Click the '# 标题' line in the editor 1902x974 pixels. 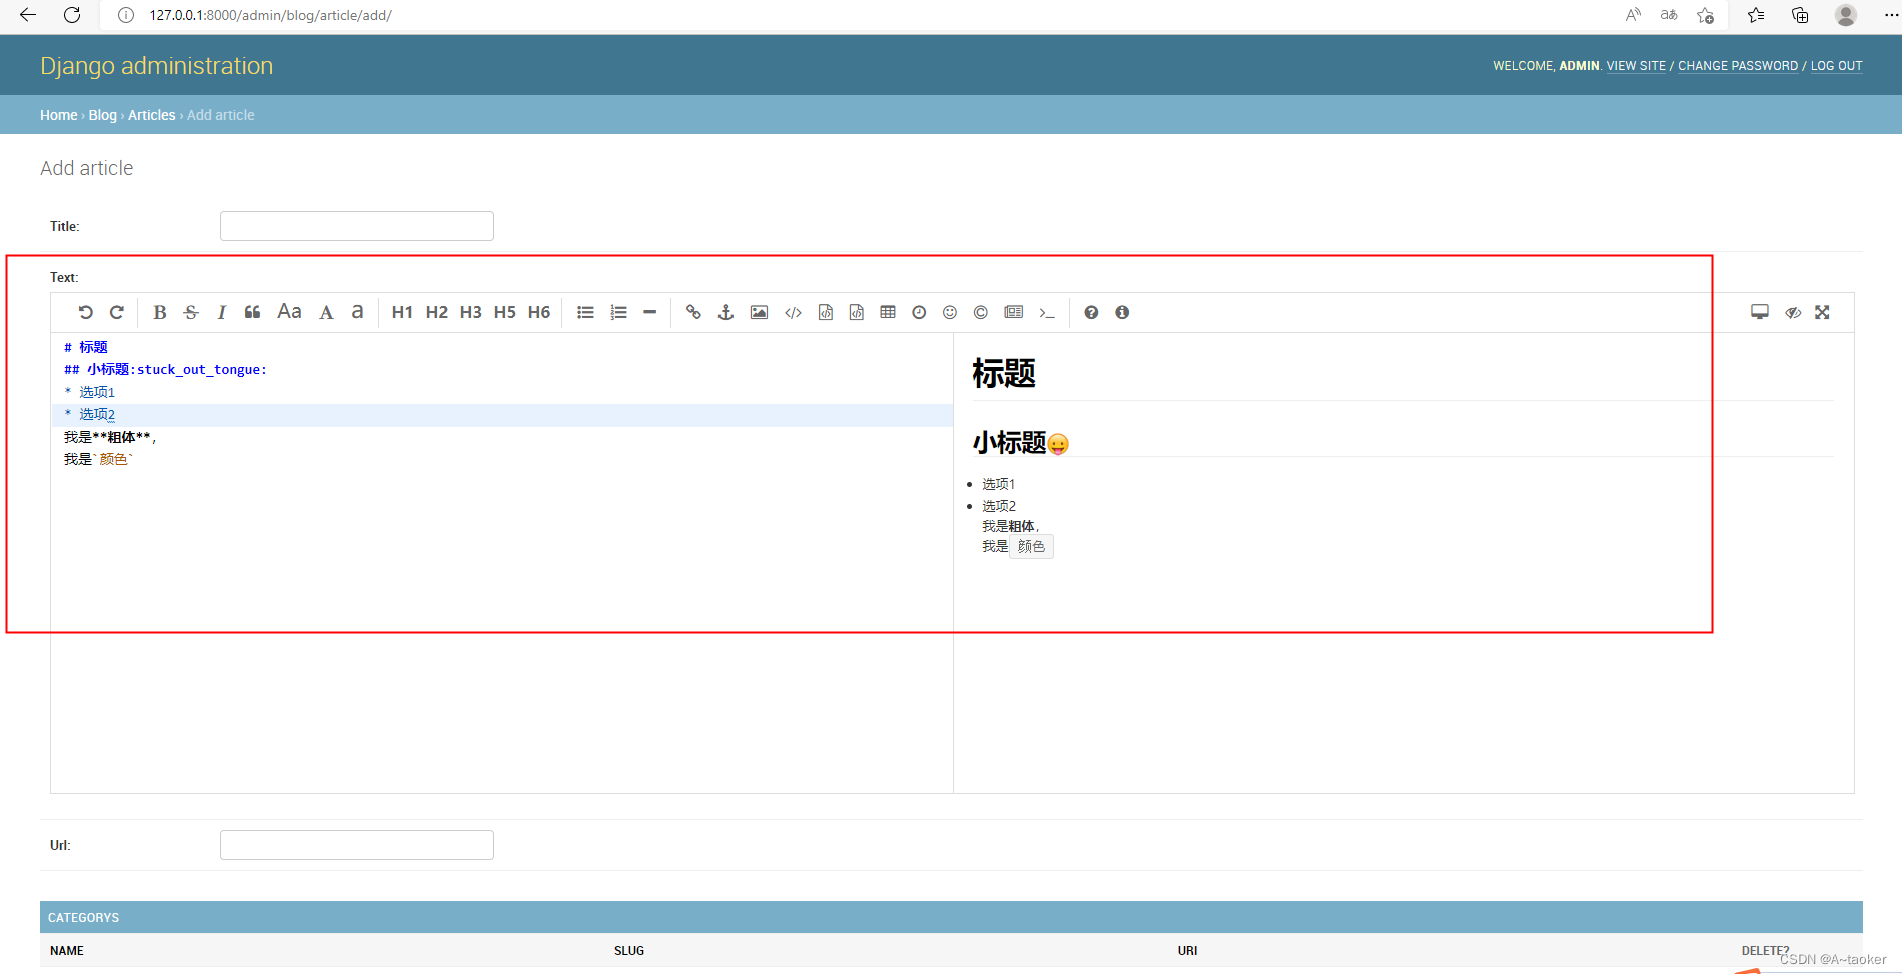85,347
